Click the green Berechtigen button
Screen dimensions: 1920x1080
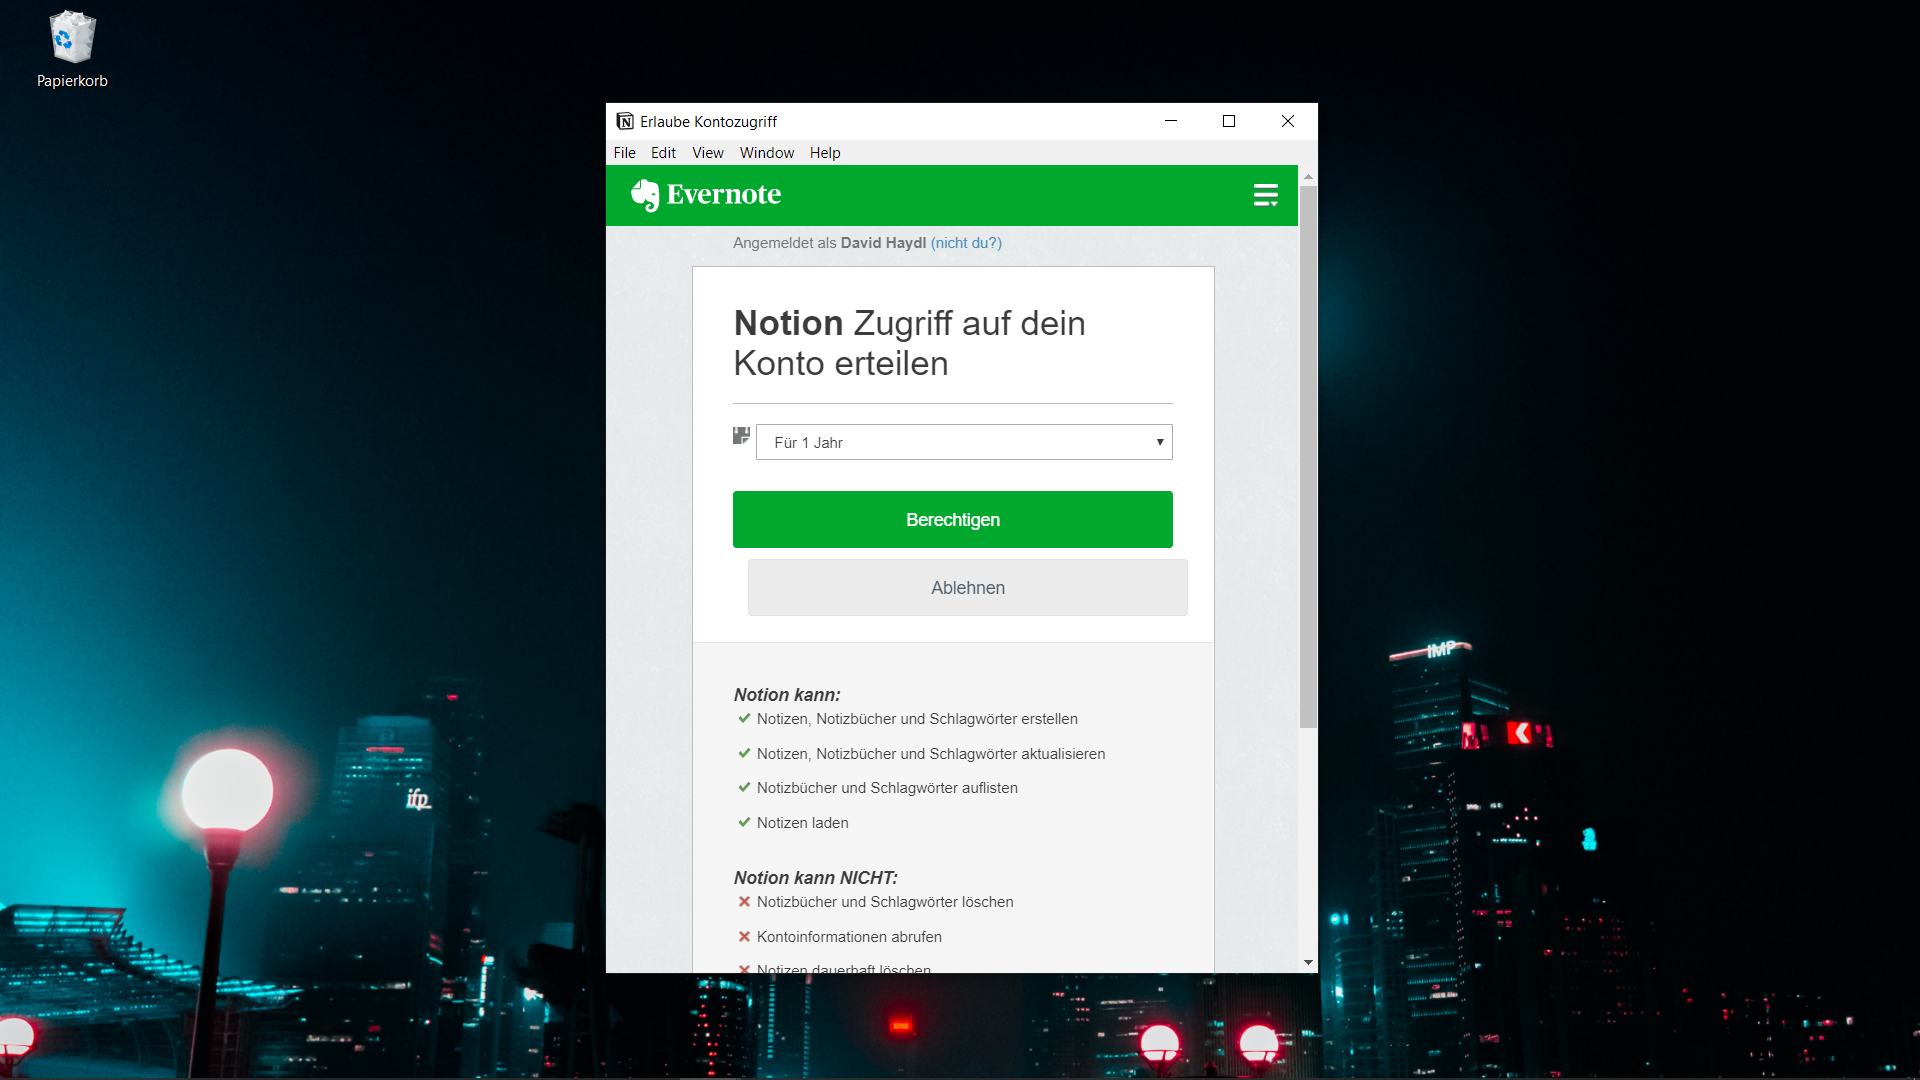pos(953,519)
